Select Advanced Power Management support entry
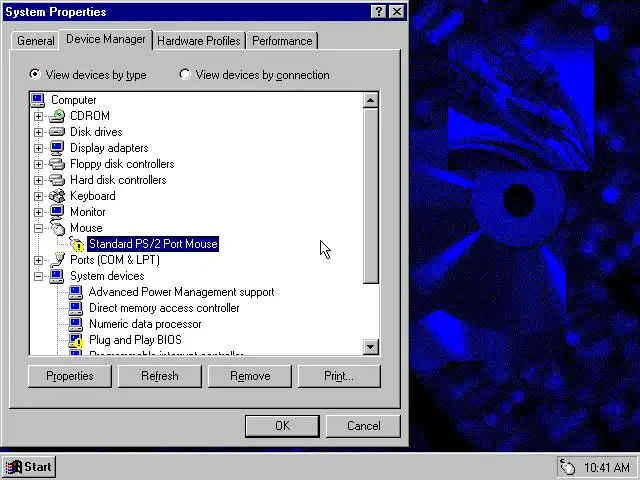 point(182,292)
